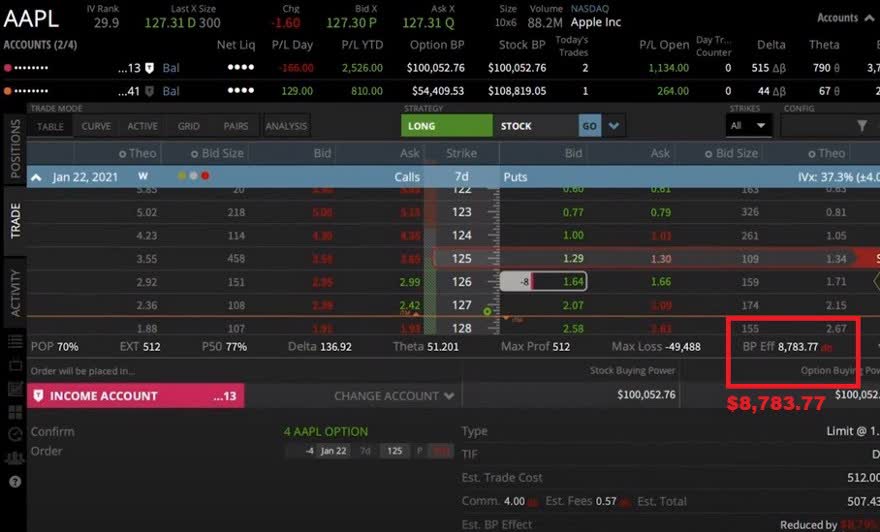
Task: Click the pink dot beside the ...13 account
Action: pos(7,68)
